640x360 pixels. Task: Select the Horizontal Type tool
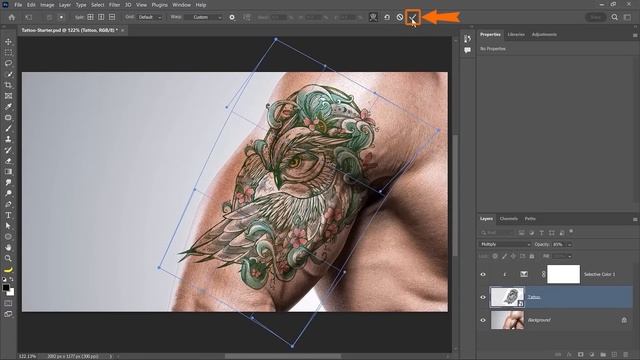(x=8, y=215)
